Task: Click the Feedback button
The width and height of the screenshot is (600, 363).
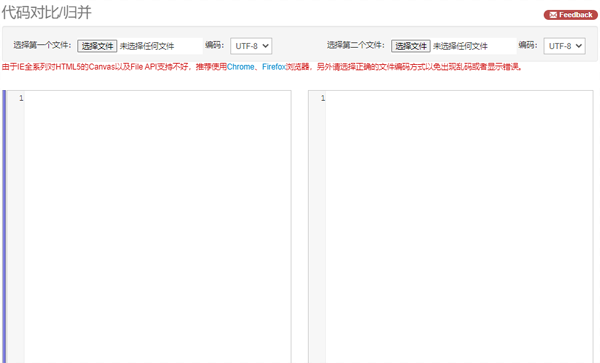Action: point(570,15)
